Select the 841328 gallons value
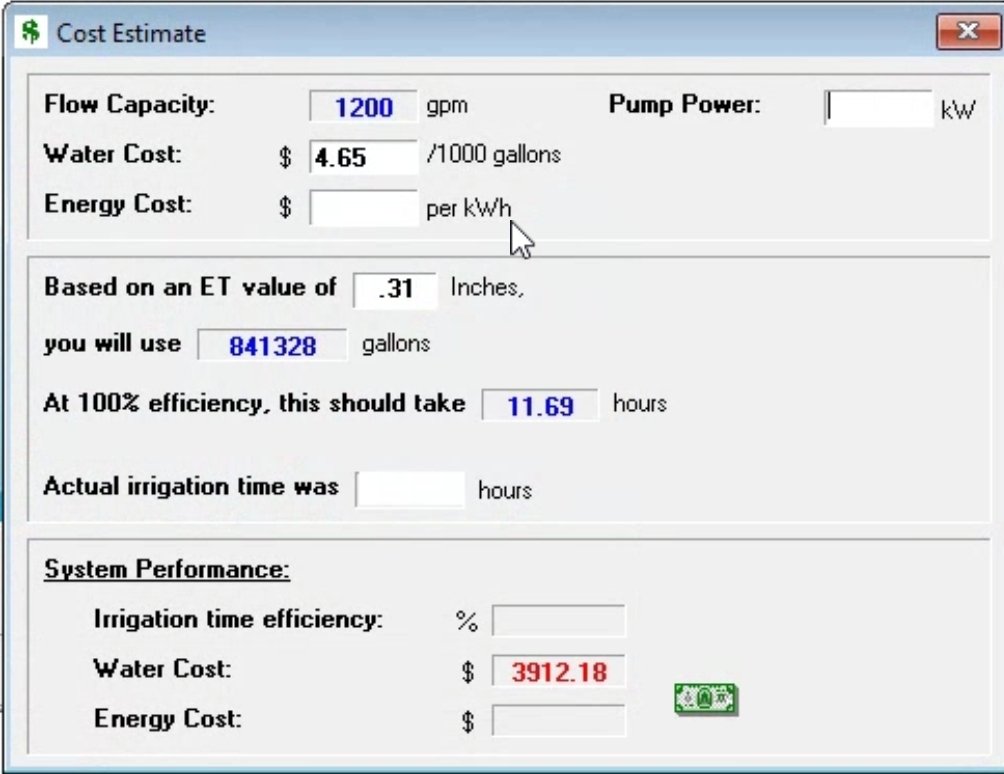The height and width of the screenshot is (774, 1004). pos(272,346)
